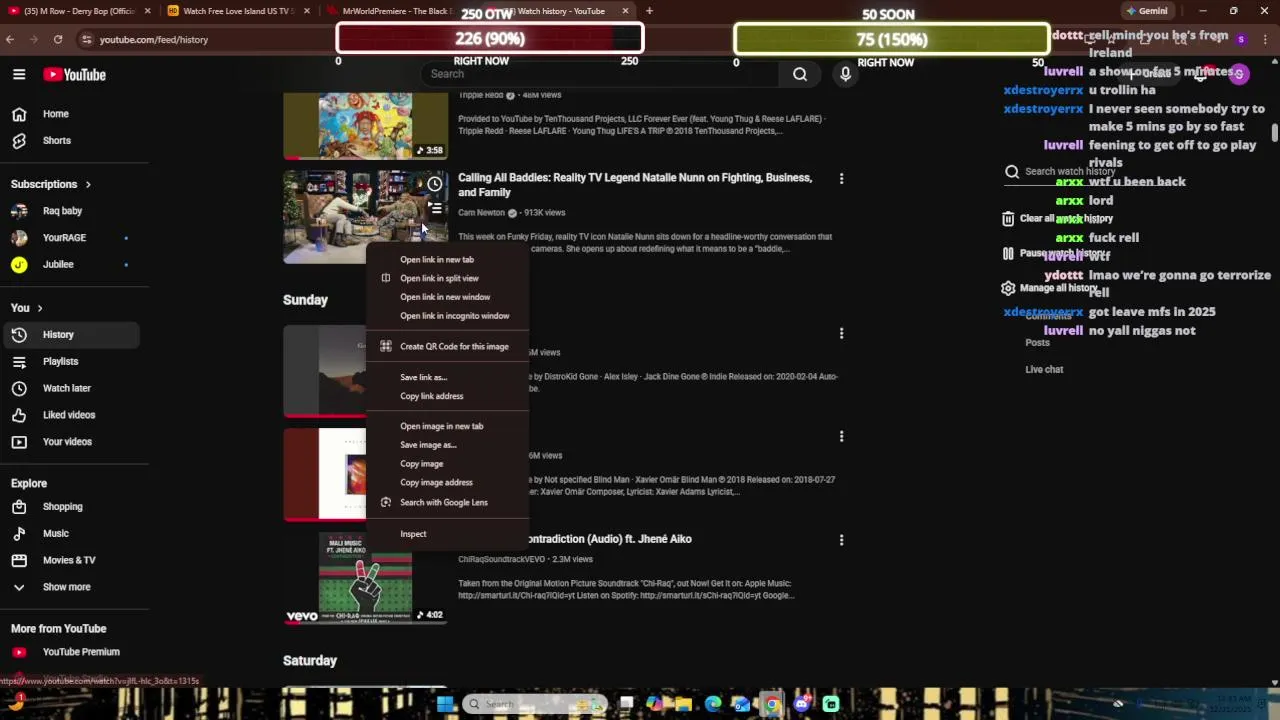This screenshot has width=1280, height=720.
Task: Click Watch later clock on Natalie Nunn thumbnail
Action: (x=435, y=184)
